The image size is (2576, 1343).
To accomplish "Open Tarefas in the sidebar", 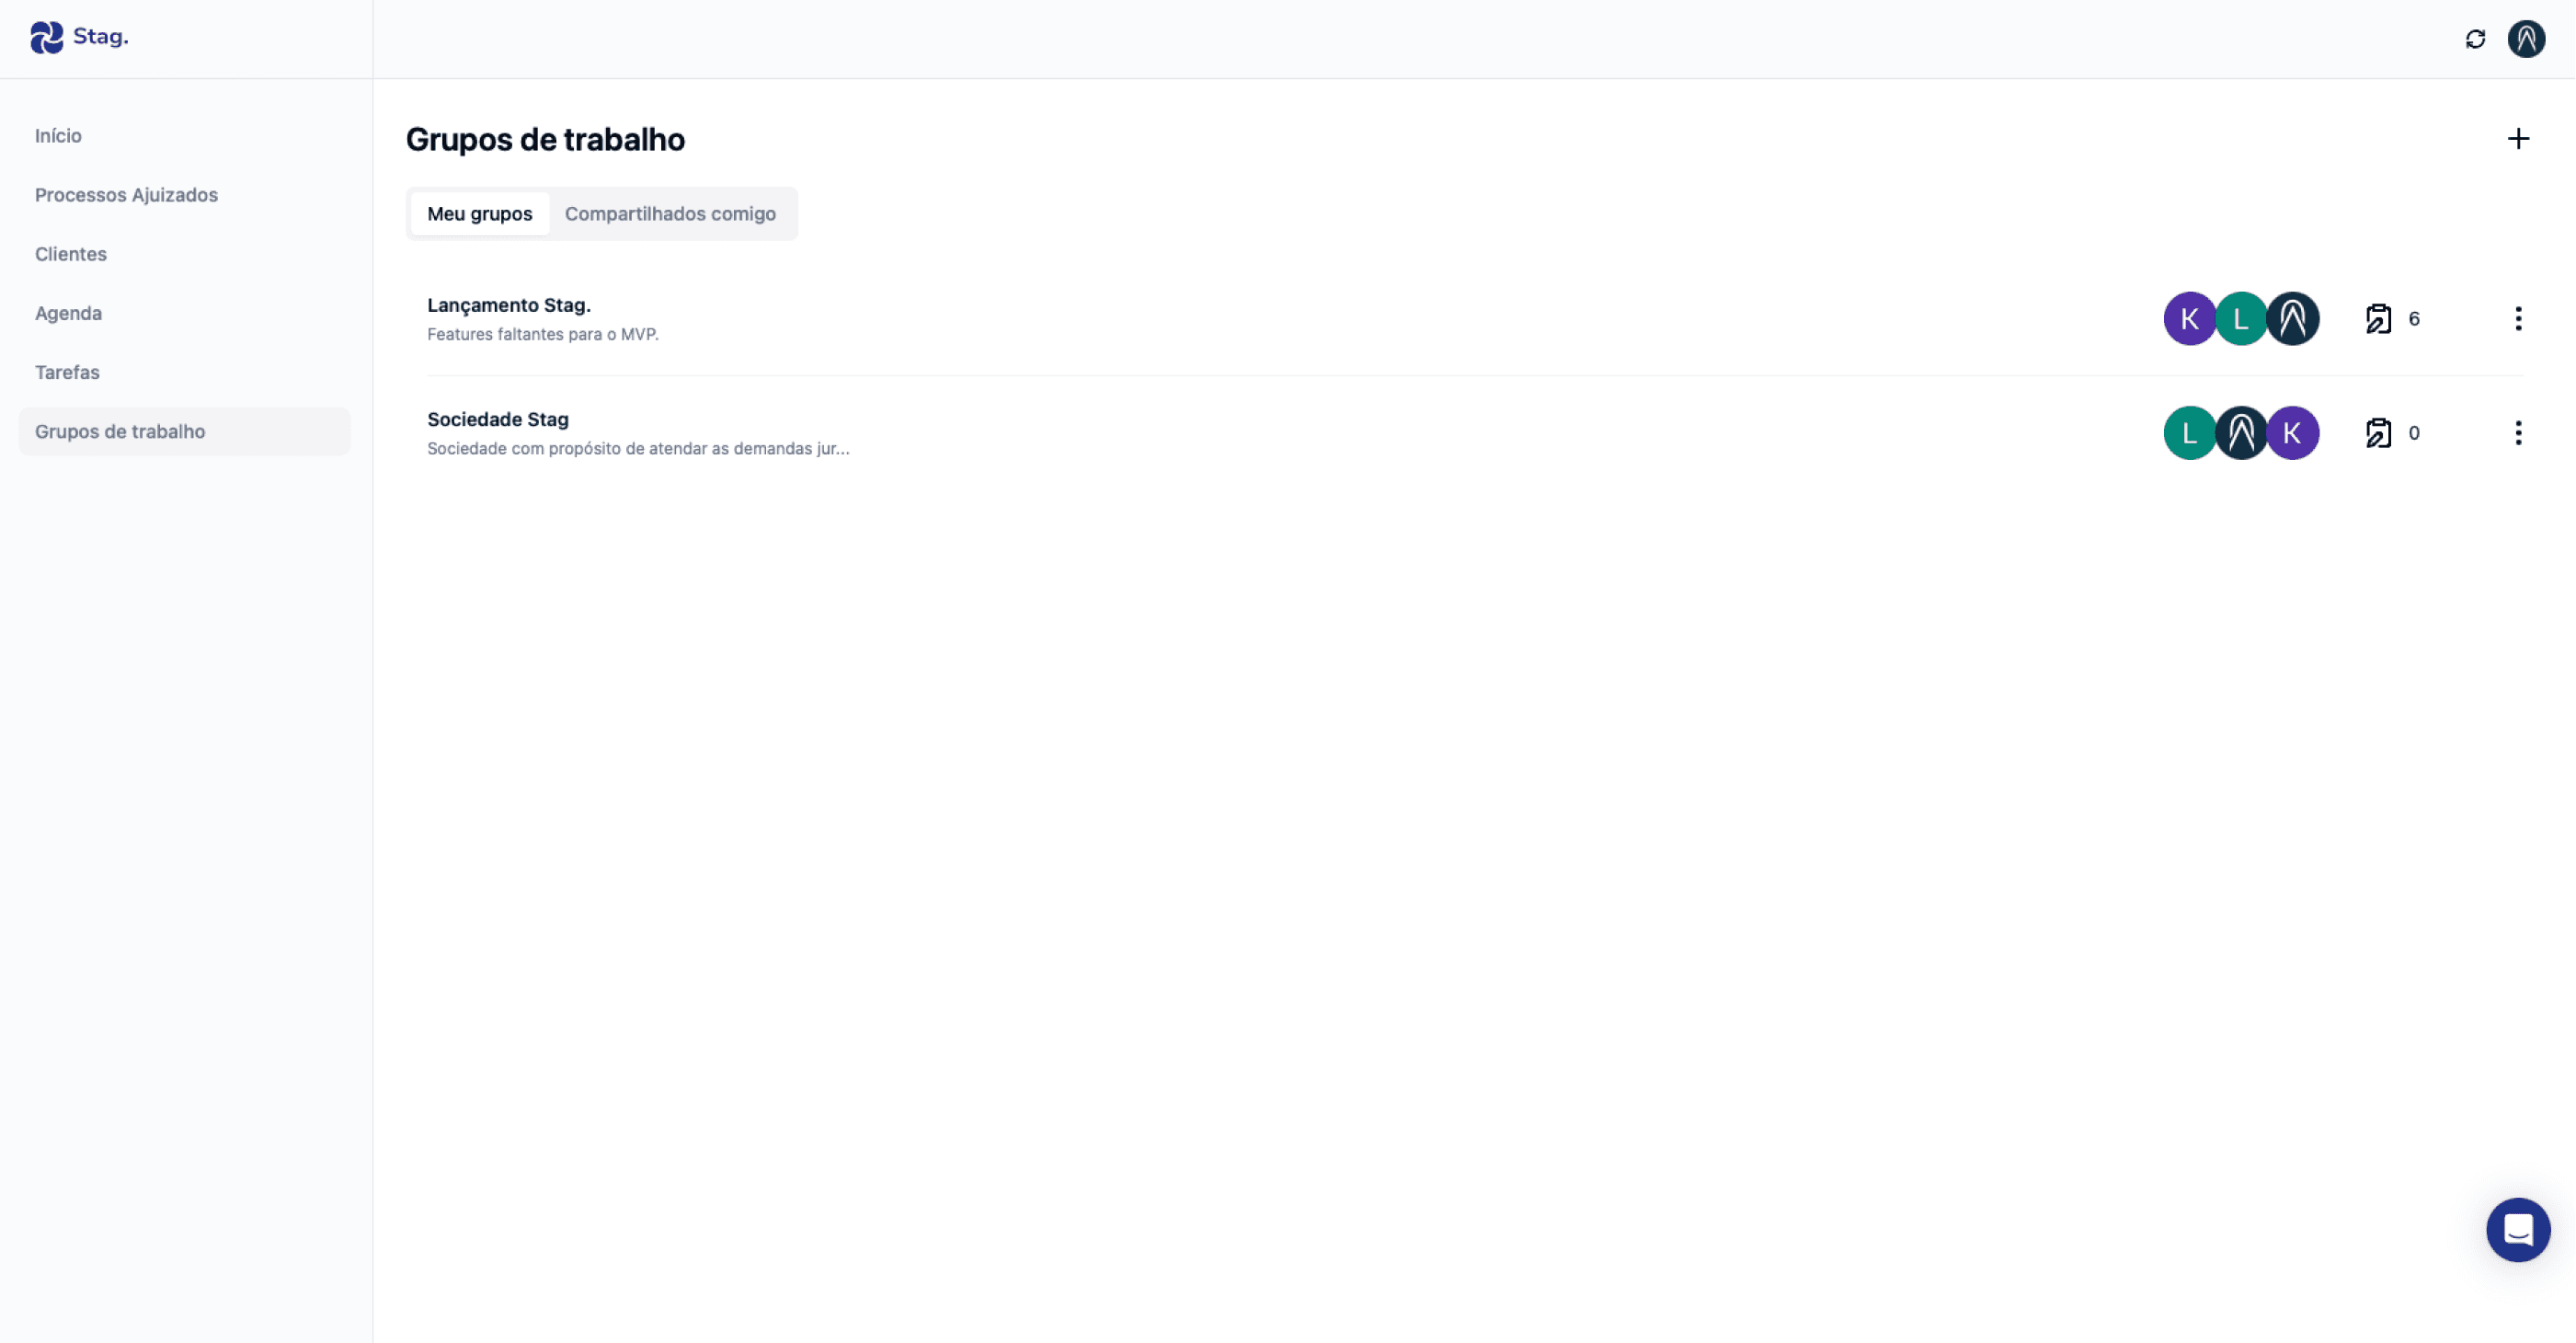I will point(67,372).
